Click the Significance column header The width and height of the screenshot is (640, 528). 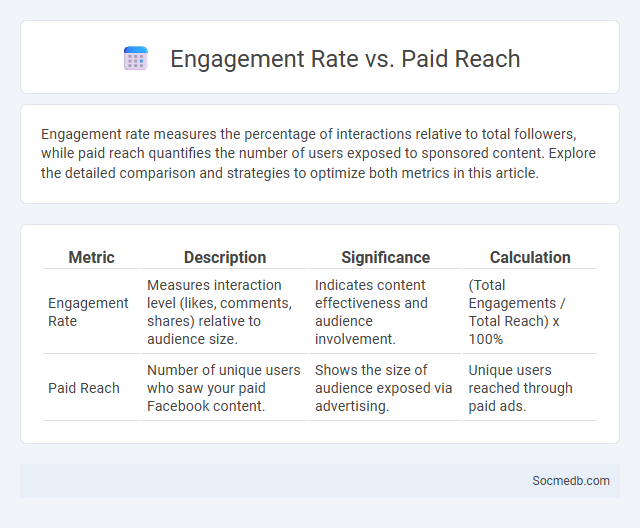coord(385,257)
